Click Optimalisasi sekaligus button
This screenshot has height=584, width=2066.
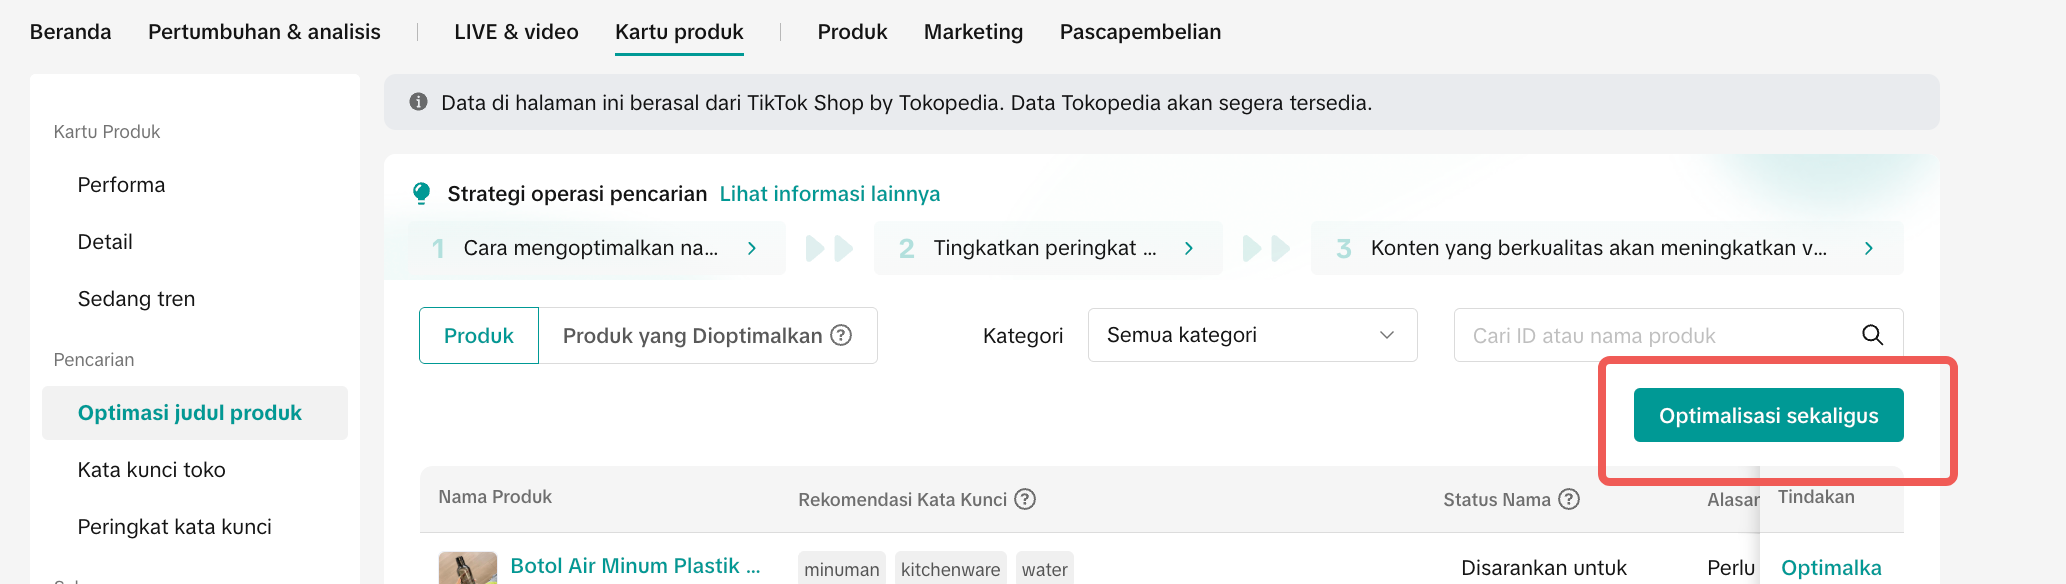click(1768, 415)
